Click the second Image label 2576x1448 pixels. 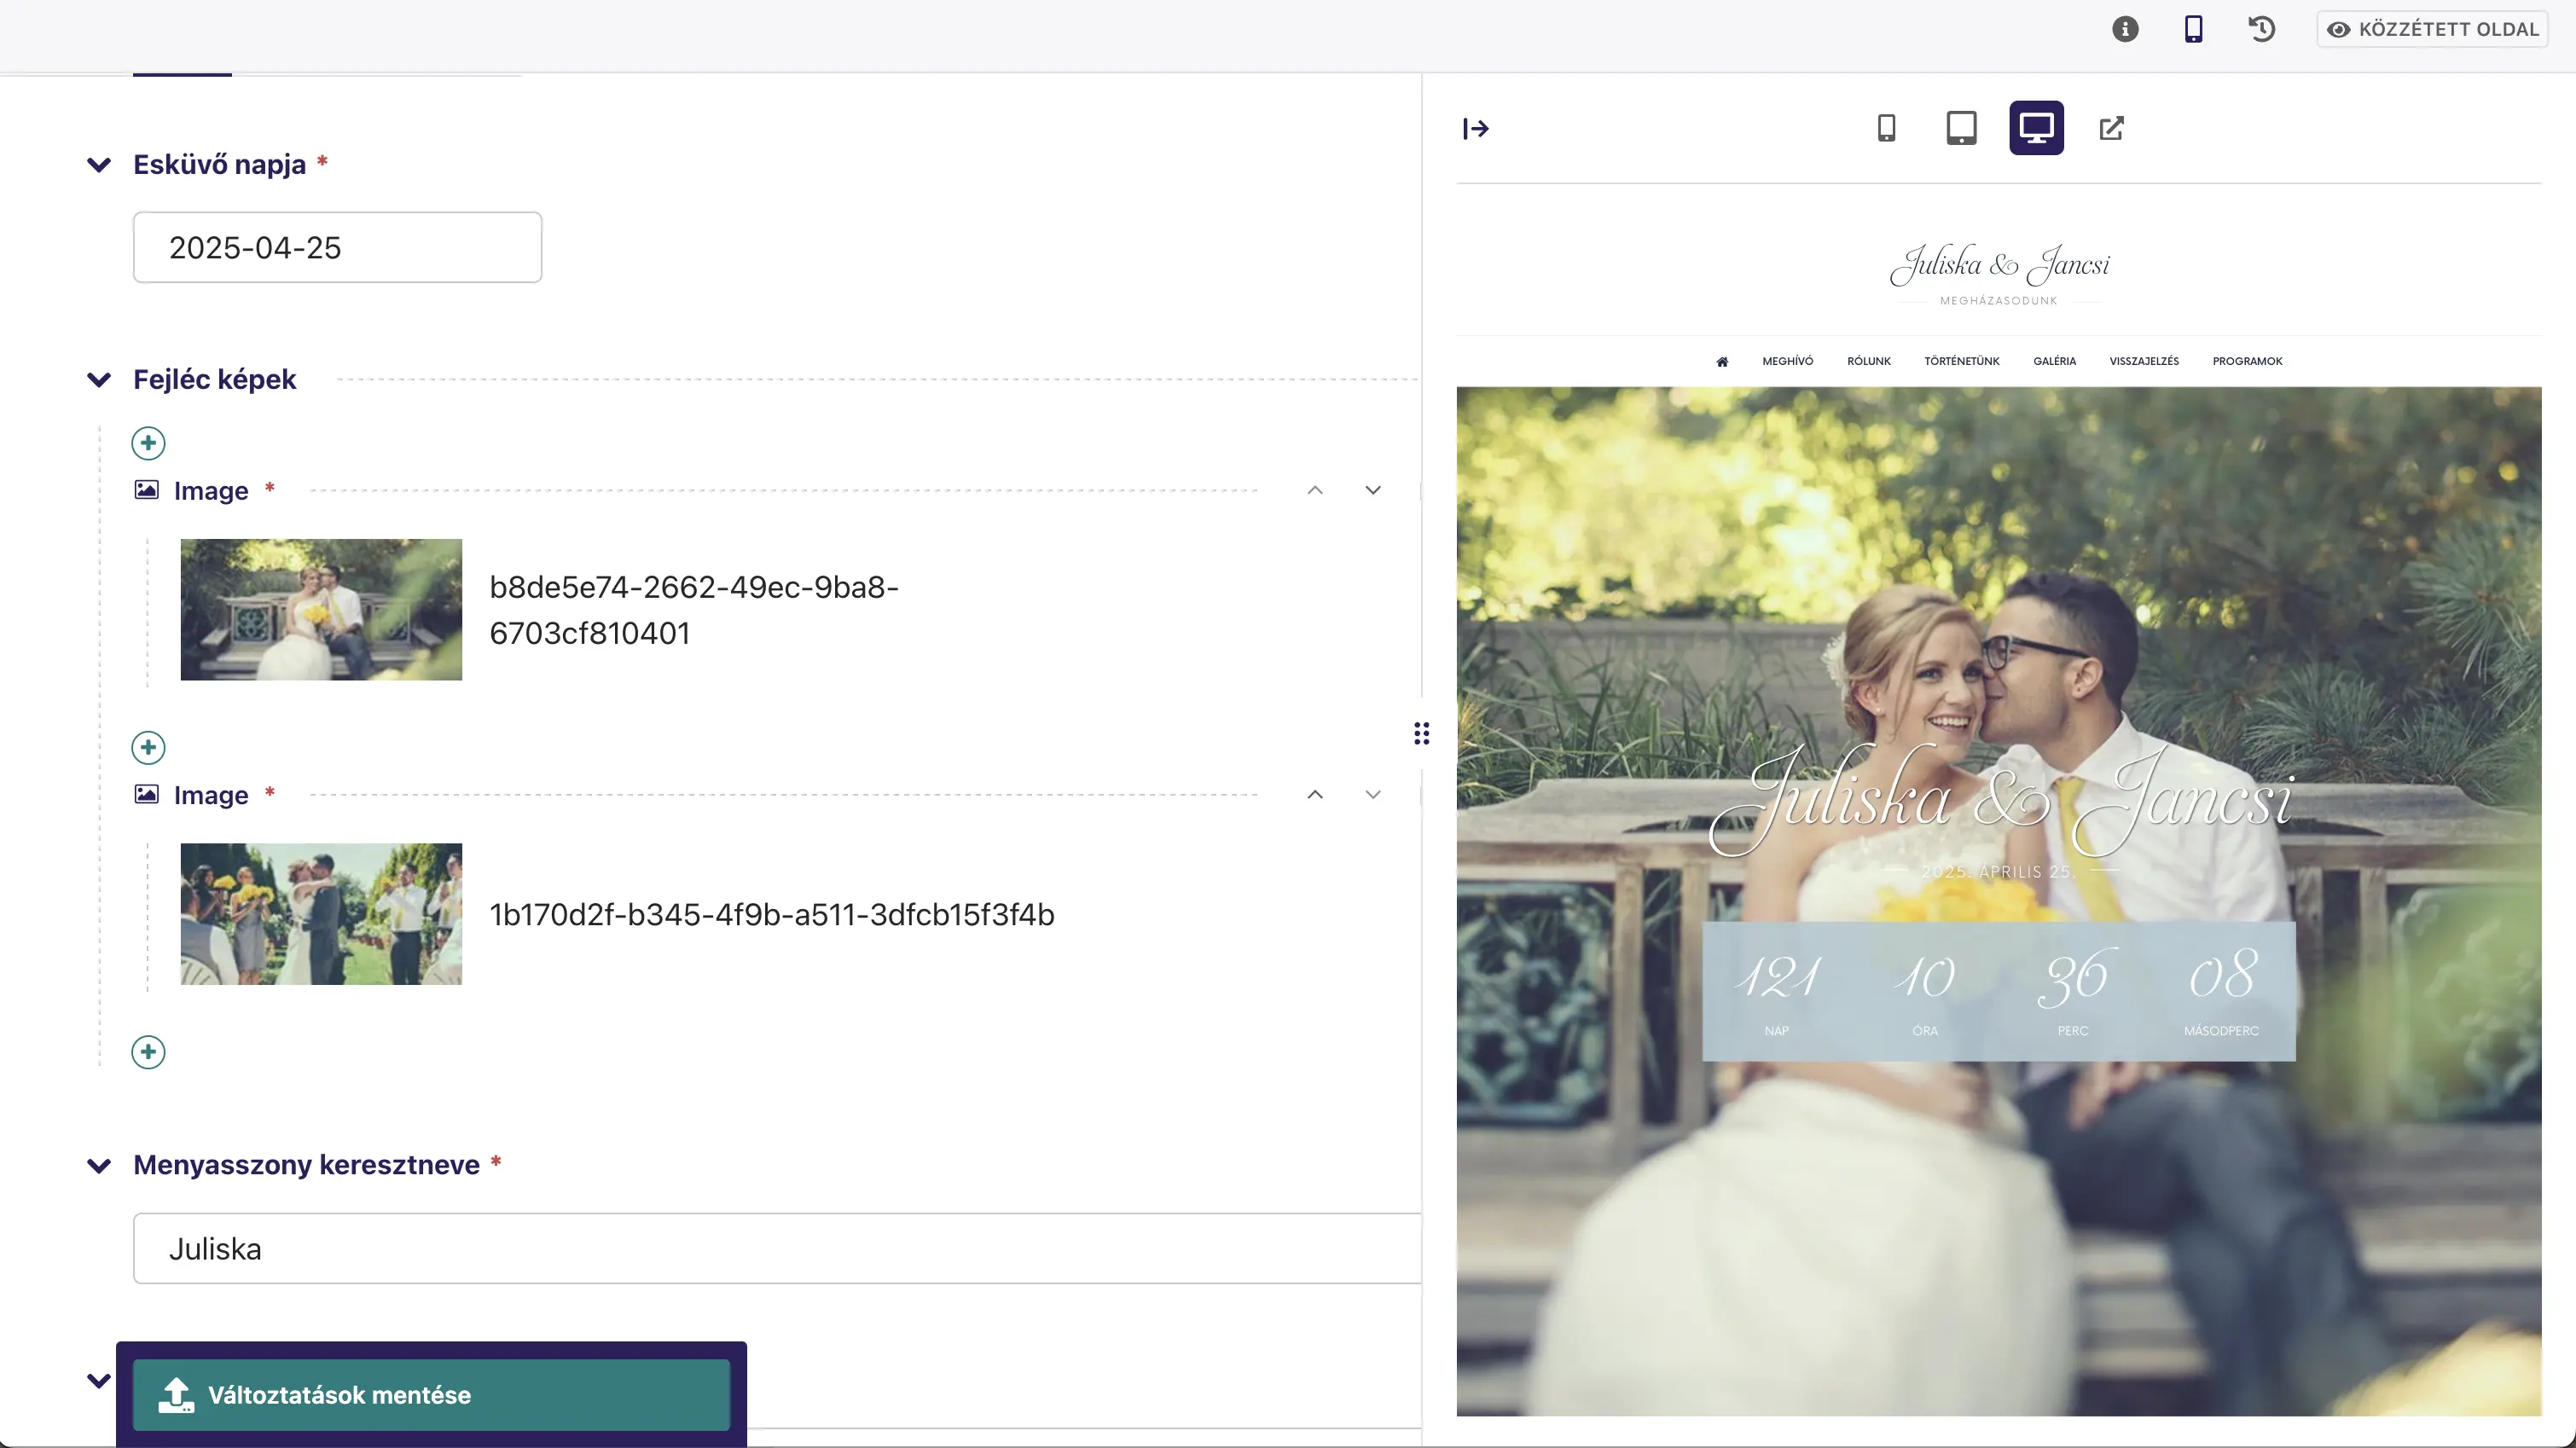point(211,794)
